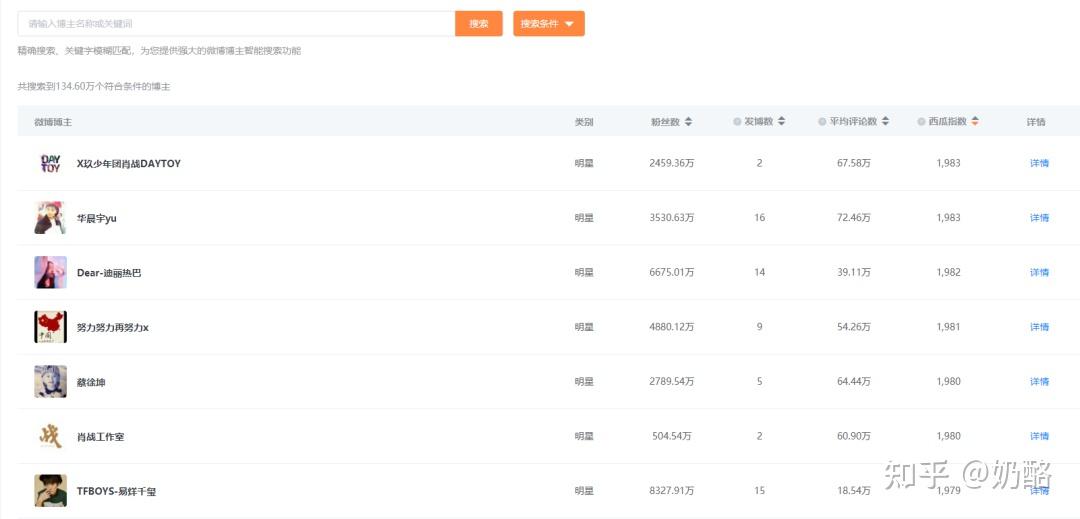Open 详情 for 肖战工作室

[x=1039, y=436]
